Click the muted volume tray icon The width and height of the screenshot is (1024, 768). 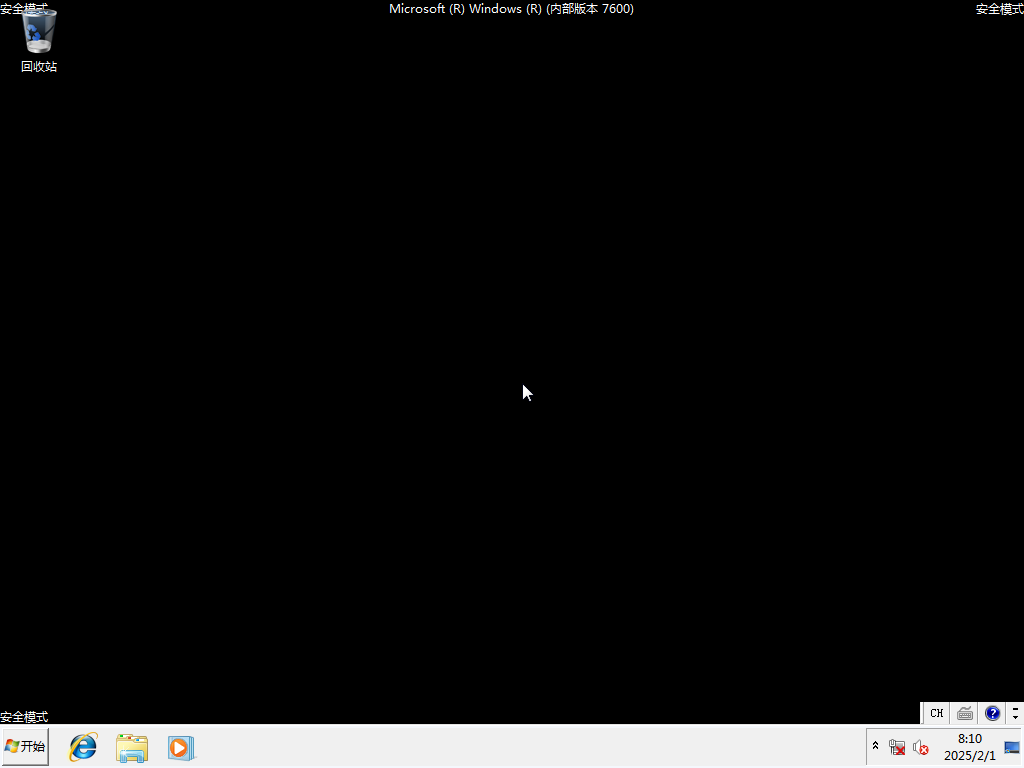921,747
